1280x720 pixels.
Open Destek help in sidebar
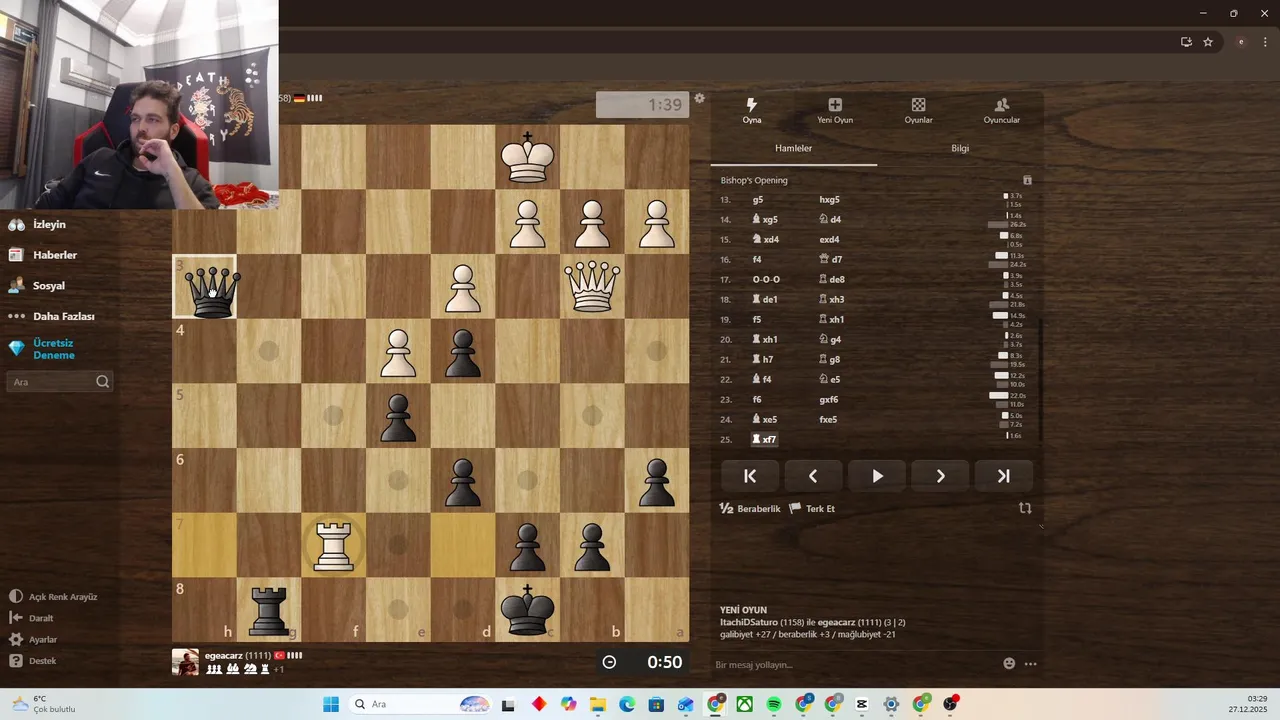coord(33,661)
